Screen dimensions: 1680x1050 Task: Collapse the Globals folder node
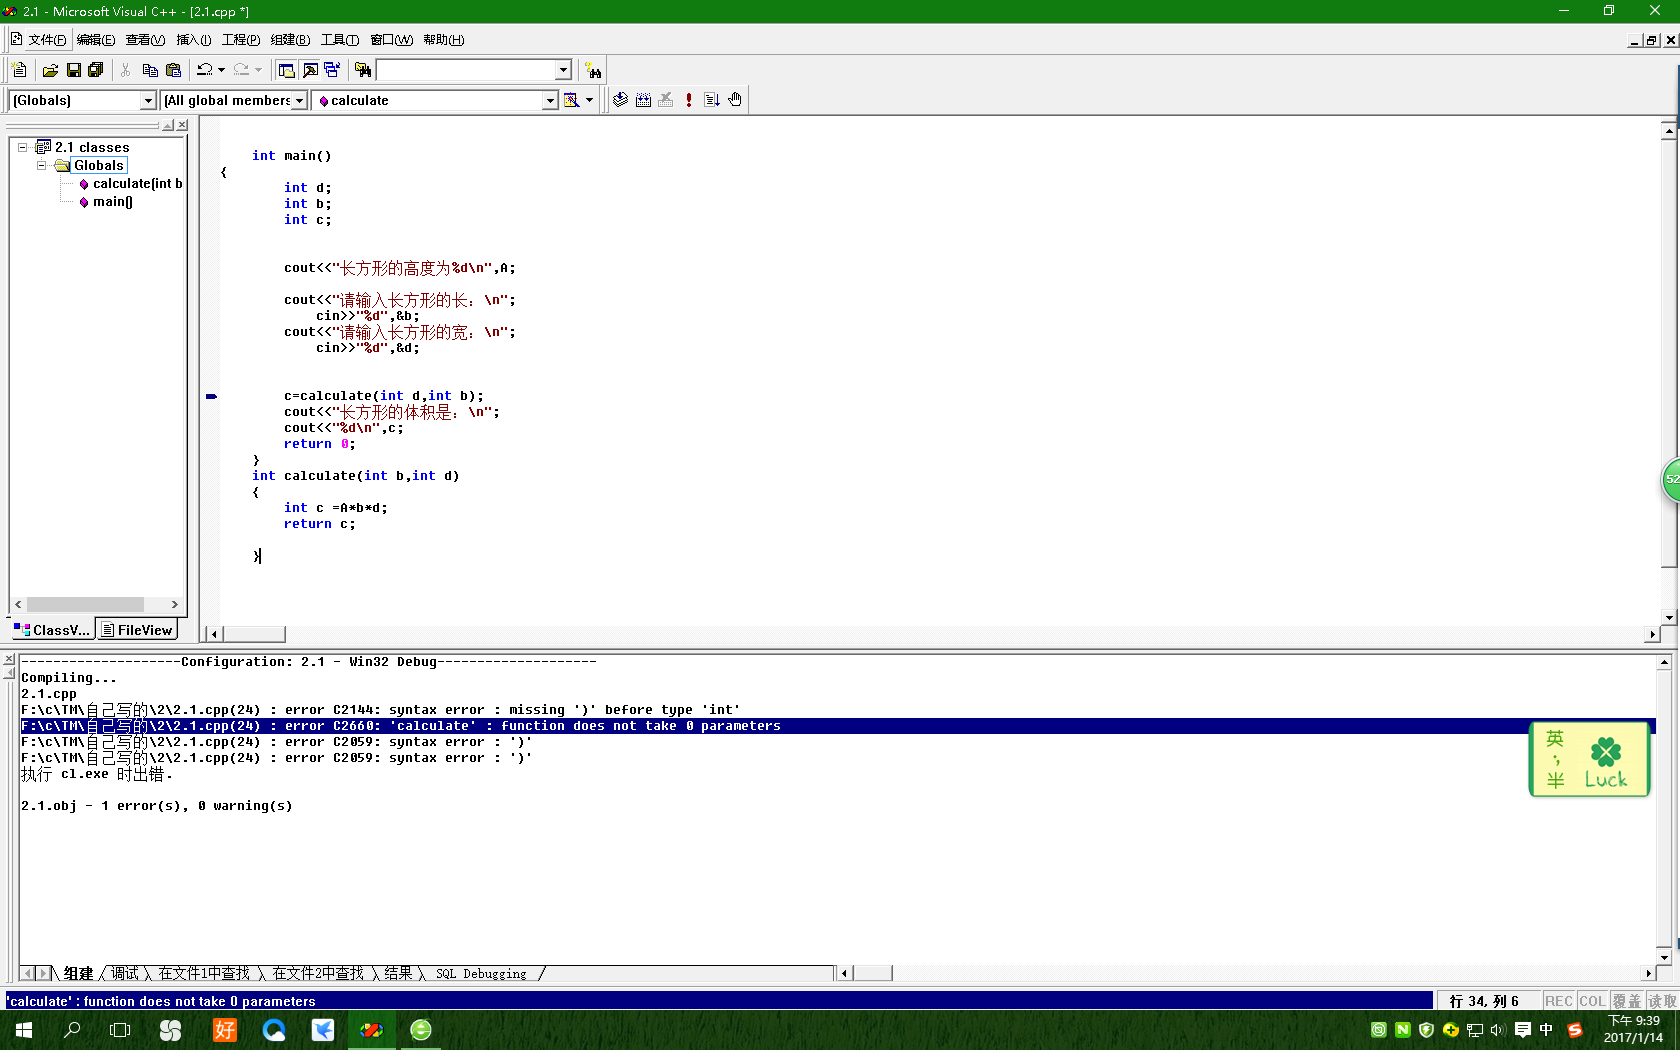[41, 165]
